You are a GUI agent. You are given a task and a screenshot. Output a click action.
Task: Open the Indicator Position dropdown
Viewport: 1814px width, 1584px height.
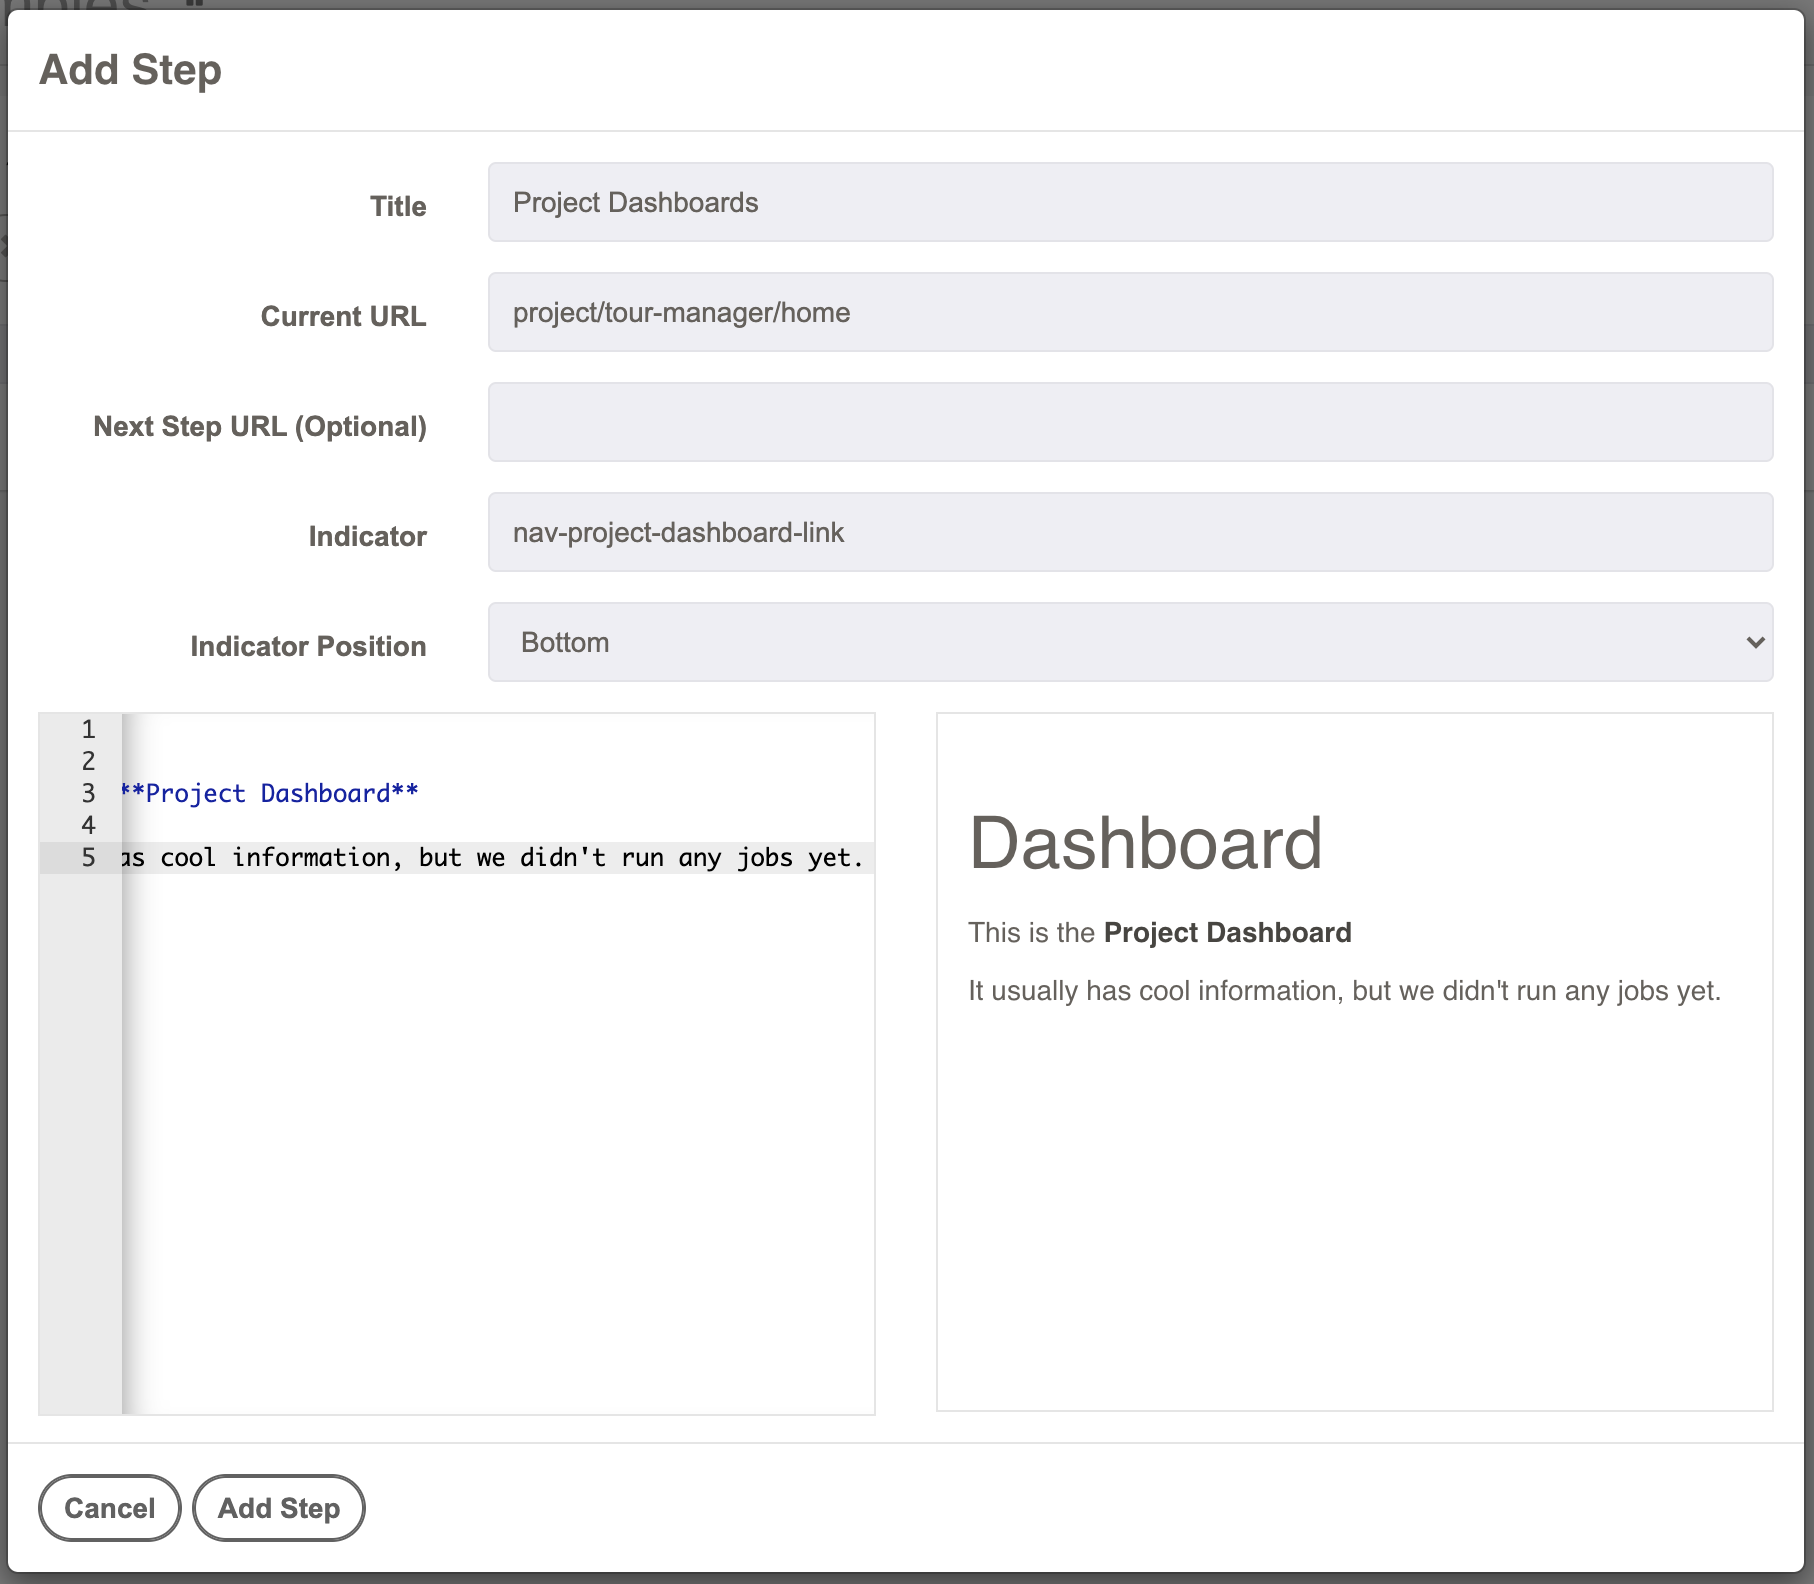tap(1130, 642)
